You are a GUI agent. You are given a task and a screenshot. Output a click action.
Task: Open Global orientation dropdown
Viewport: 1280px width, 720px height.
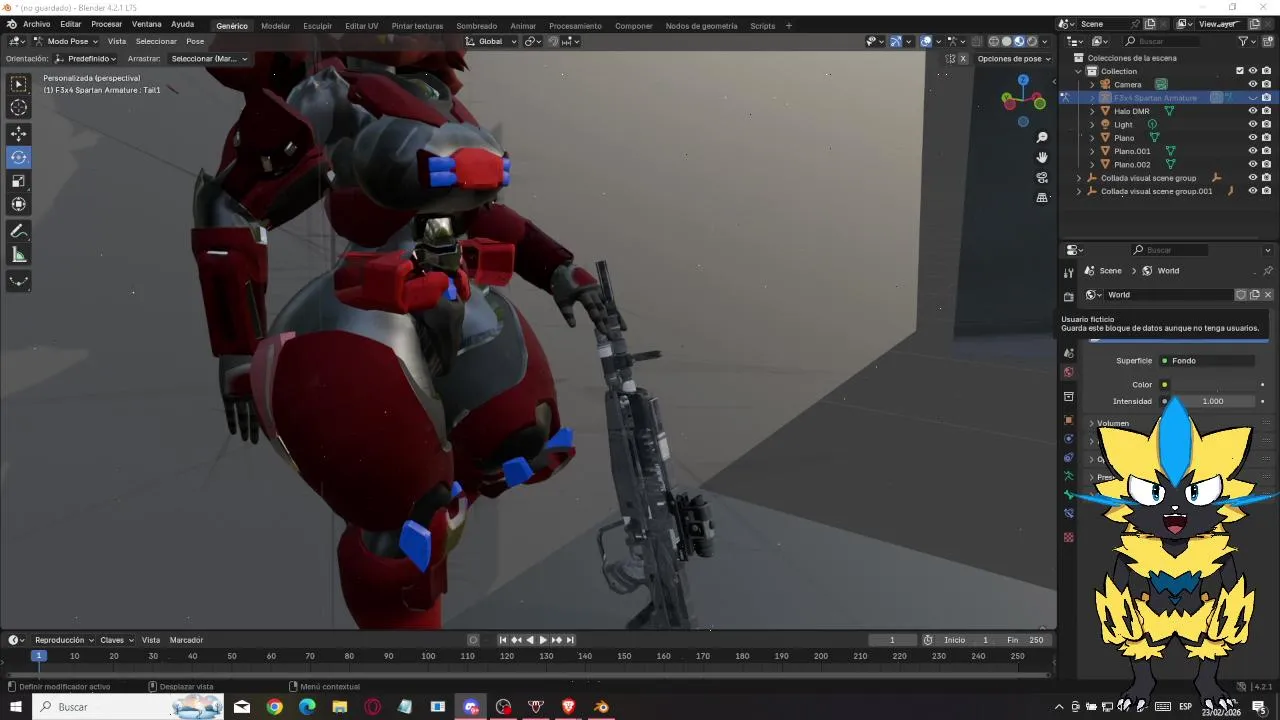click(491, 41)
